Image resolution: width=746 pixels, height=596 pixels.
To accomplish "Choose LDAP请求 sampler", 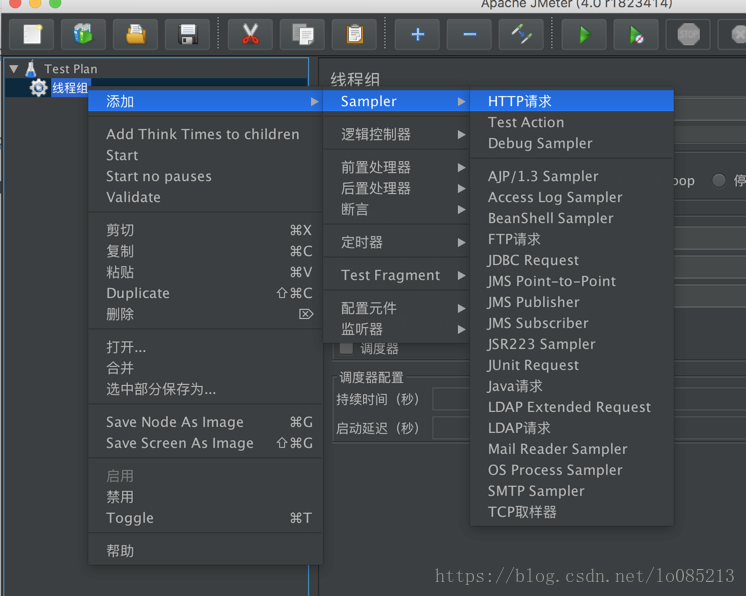I will (x=572, y=428).
